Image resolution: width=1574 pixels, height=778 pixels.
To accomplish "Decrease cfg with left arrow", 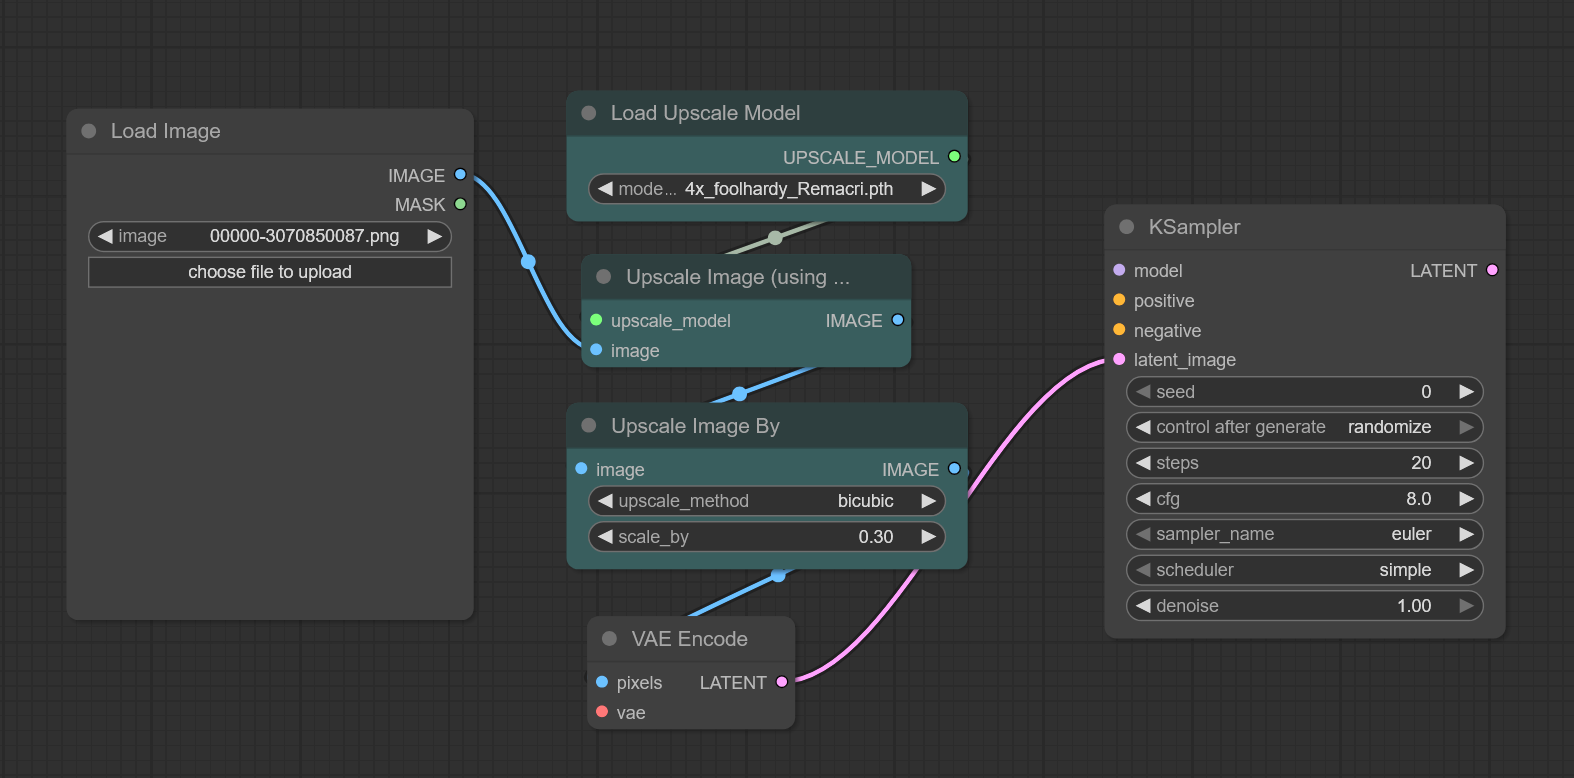I will click(1143, 498).
